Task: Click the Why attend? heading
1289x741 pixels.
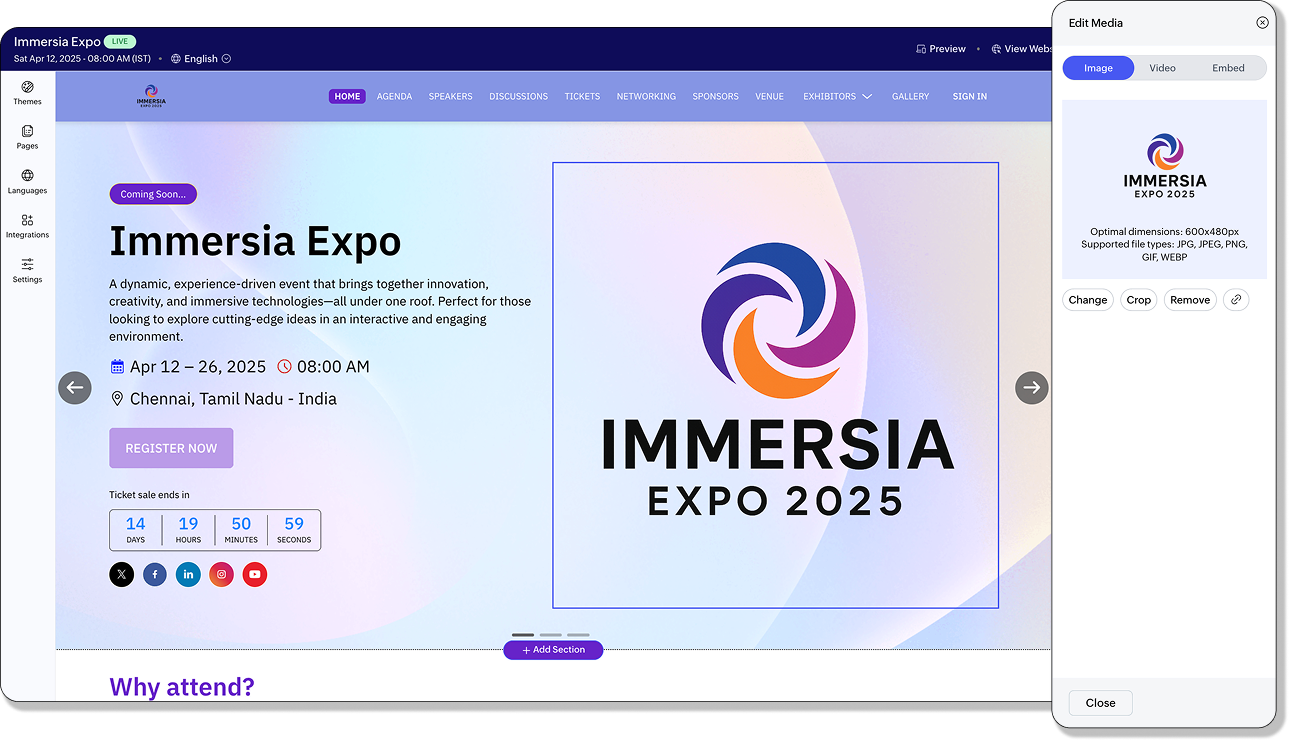Action: pyautogui.click(x=182, y=687)
